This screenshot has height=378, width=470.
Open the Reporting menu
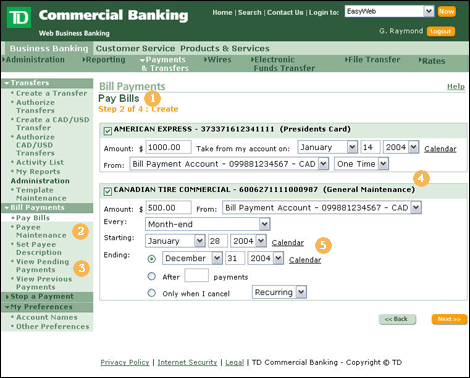tap(104, 60)
